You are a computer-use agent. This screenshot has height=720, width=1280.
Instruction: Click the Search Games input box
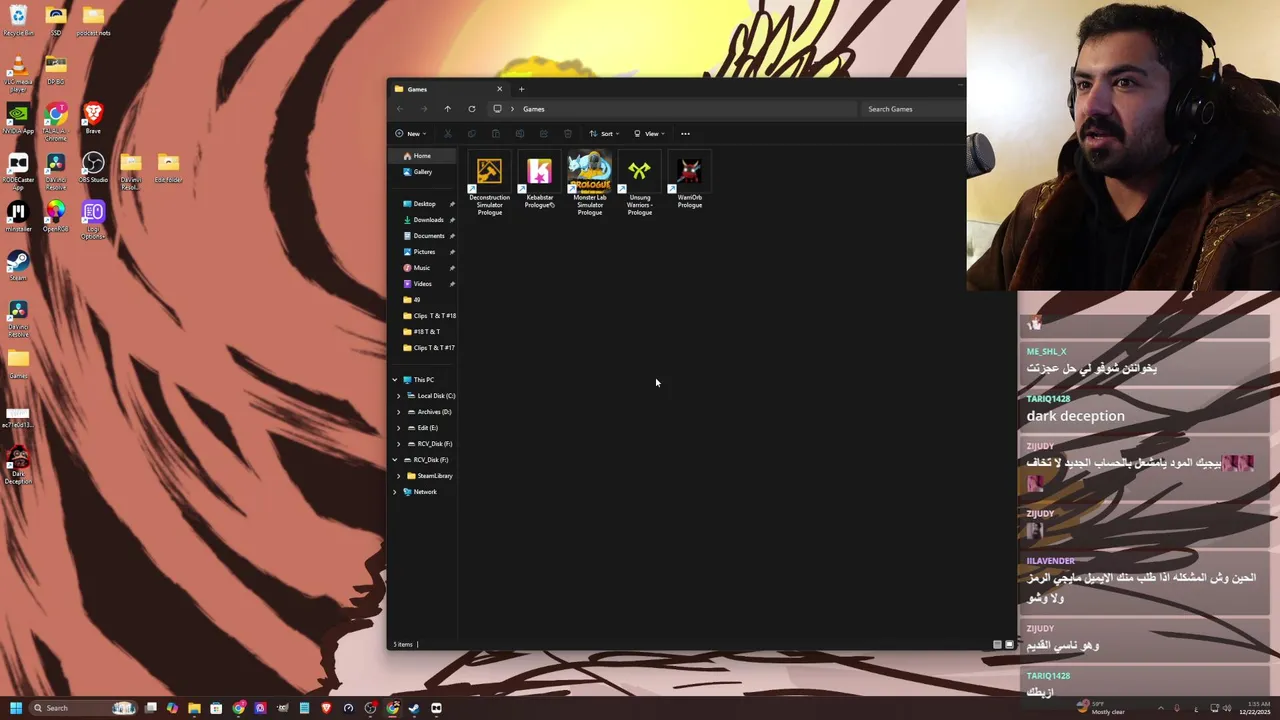click(915, 109)
